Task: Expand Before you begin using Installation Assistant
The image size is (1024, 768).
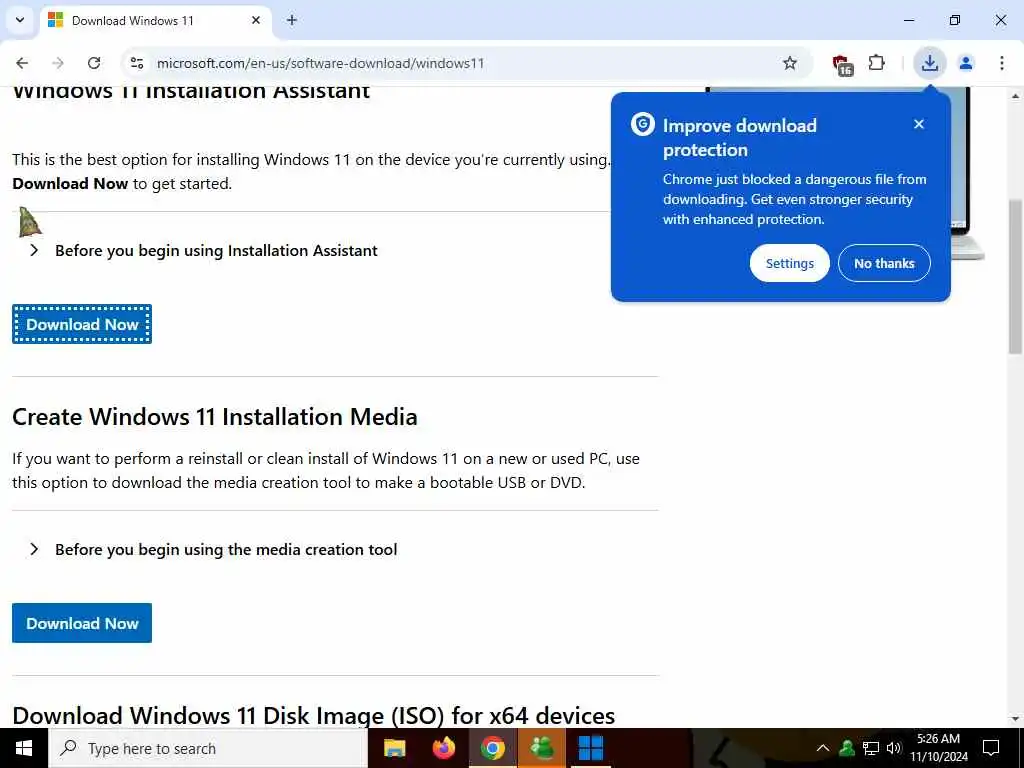Action: 204,251
